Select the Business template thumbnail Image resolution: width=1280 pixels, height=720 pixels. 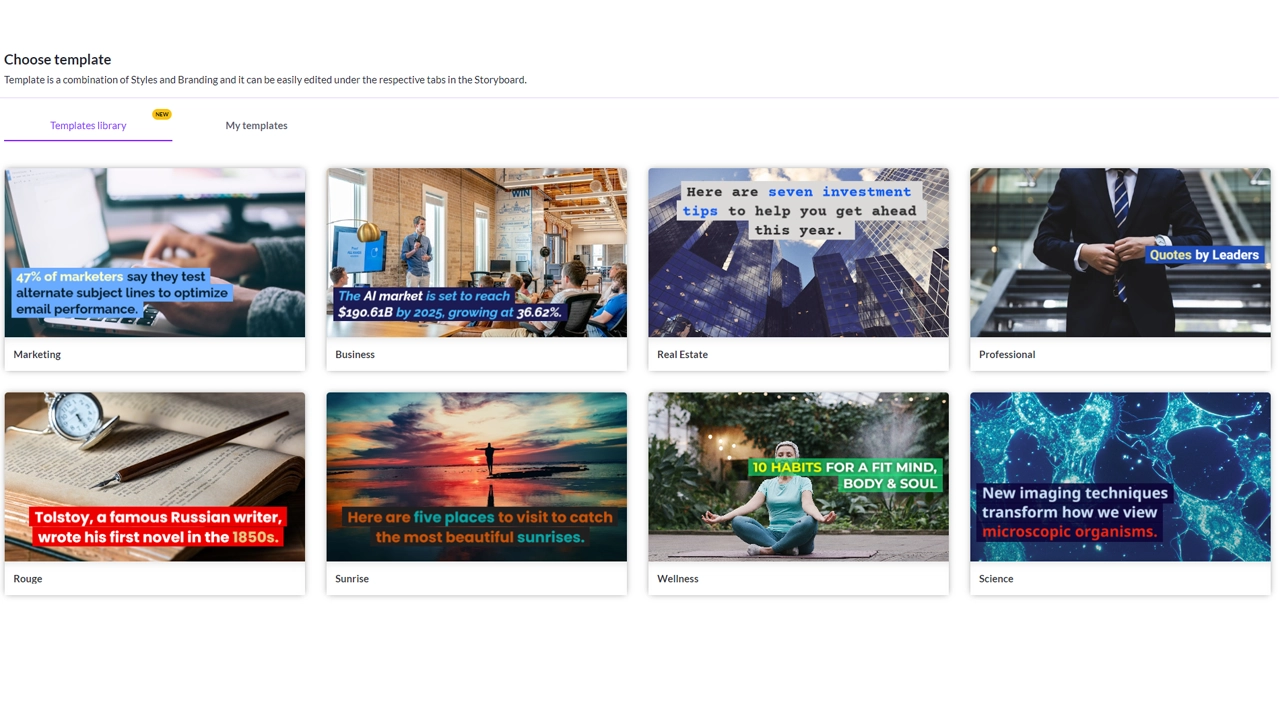[x=477, y=253]
